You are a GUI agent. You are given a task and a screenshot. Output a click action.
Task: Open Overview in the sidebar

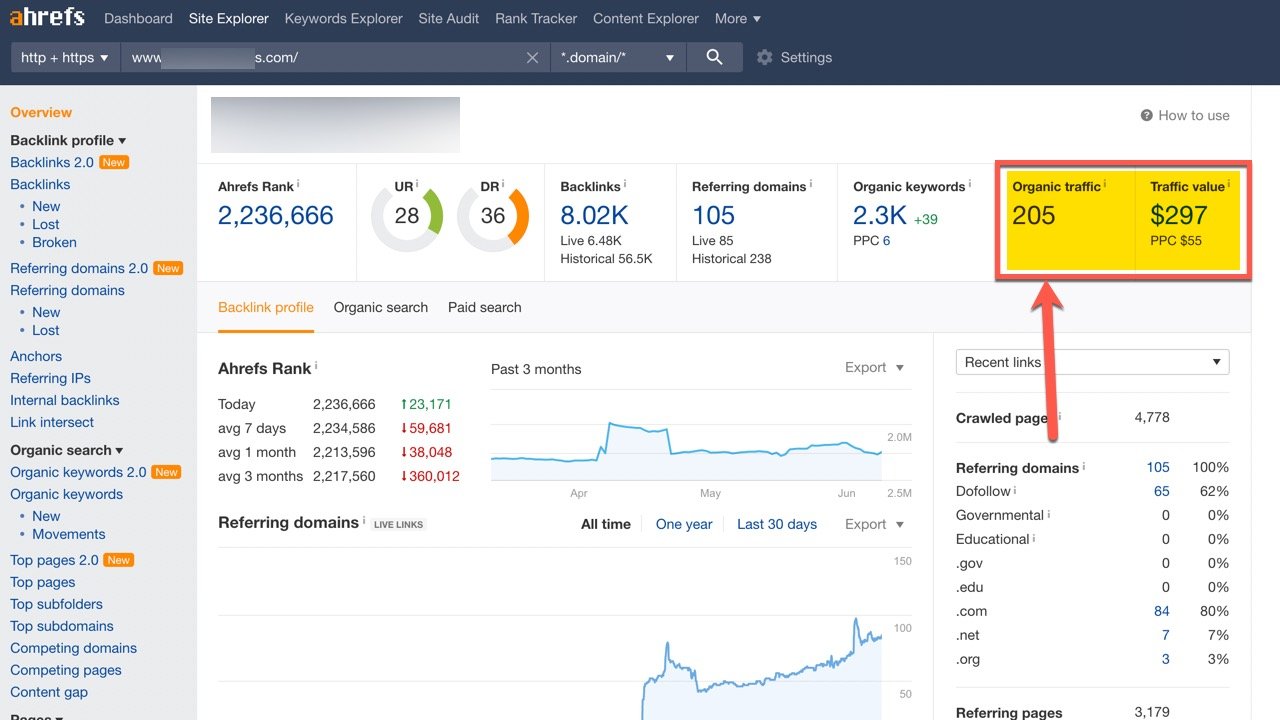point(41,112)
